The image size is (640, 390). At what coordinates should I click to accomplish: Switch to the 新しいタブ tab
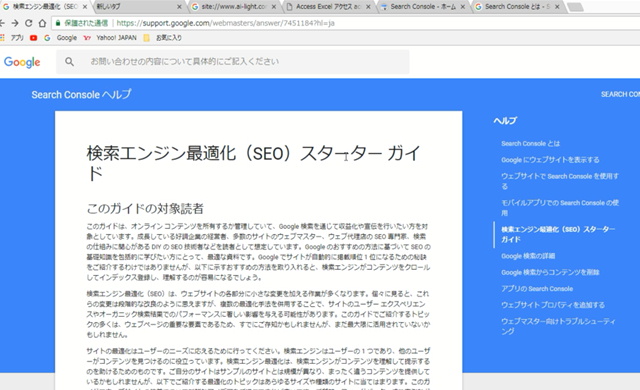click(139, 7)
